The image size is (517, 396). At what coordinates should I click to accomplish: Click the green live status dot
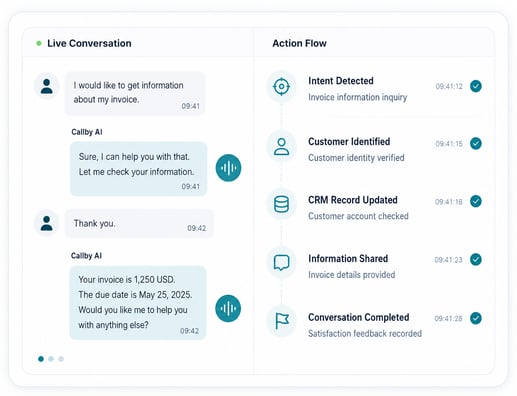click(39, 43)
